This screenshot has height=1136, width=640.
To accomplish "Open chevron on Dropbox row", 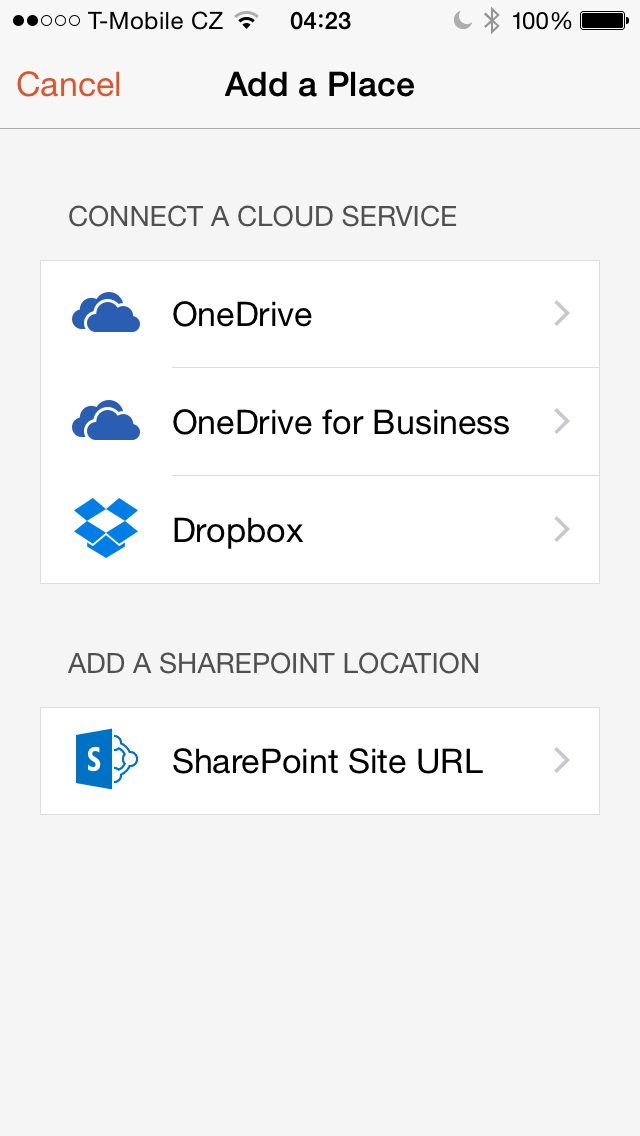I will tap(562, 530).
